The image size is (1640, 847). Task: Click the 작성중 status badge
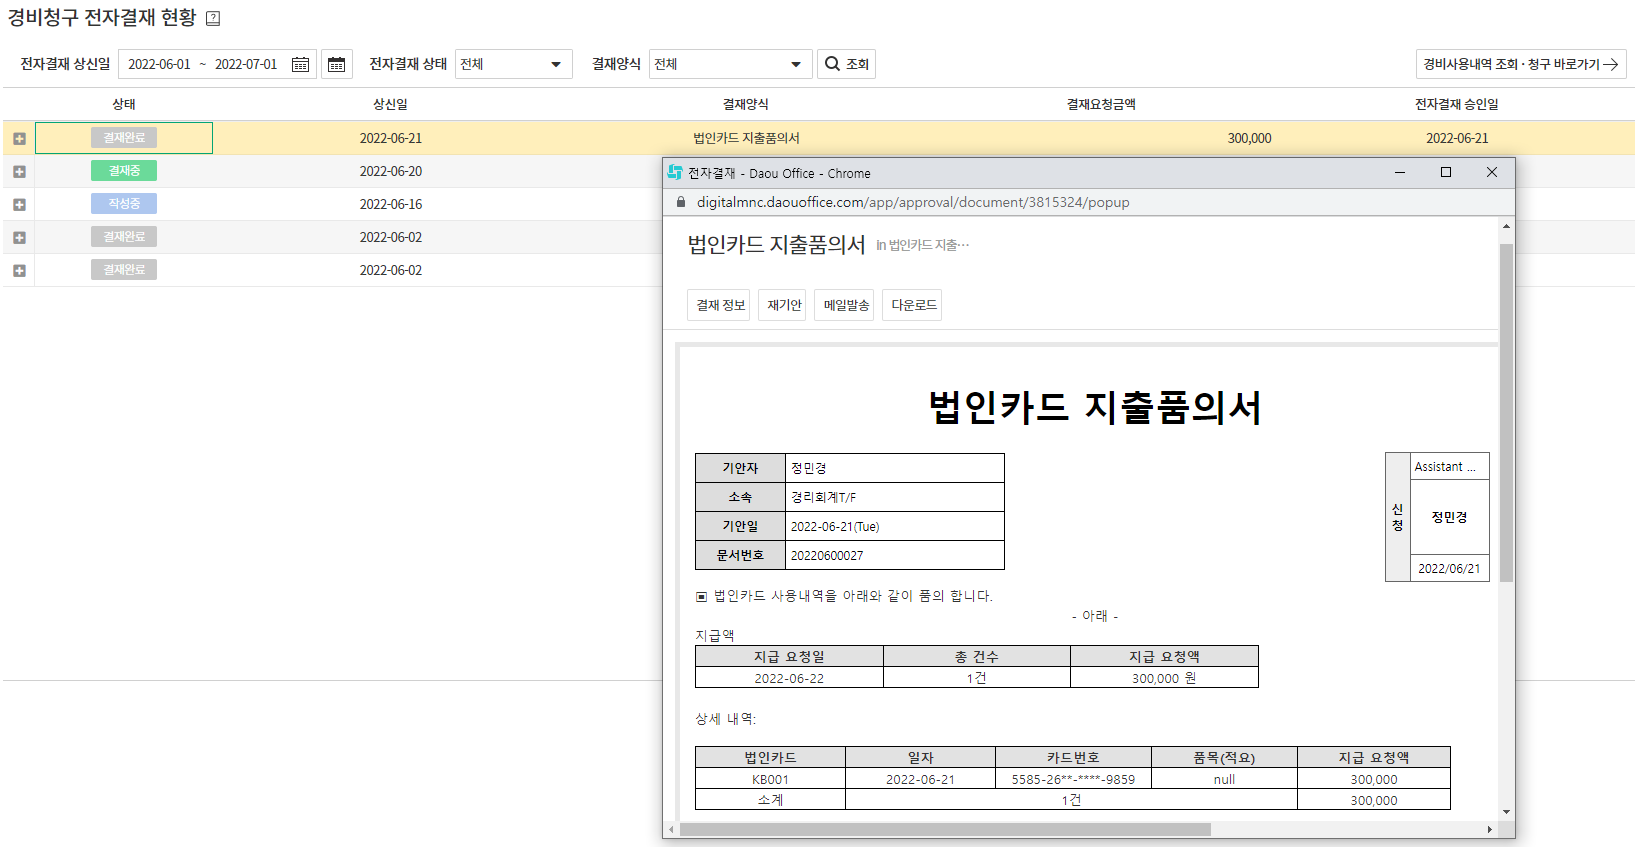(124, 204)
